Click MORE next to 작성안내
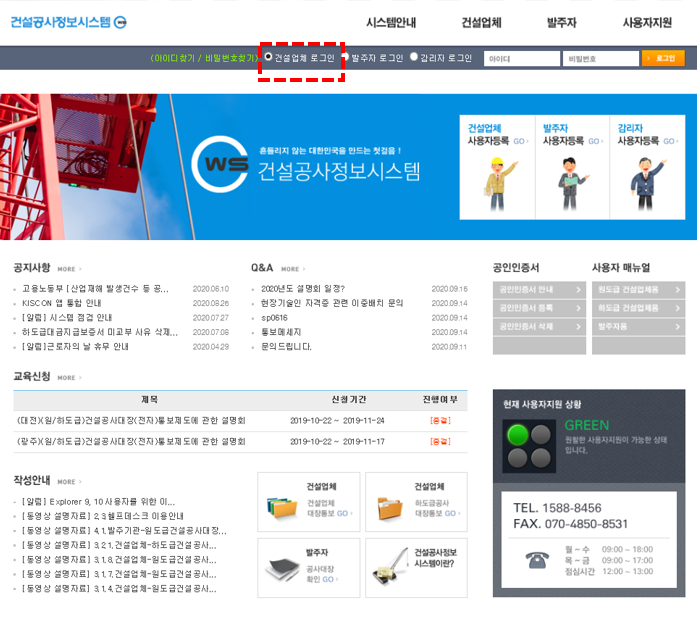Image resolution: width=697 pixels, height=621 pixels. 69,481
